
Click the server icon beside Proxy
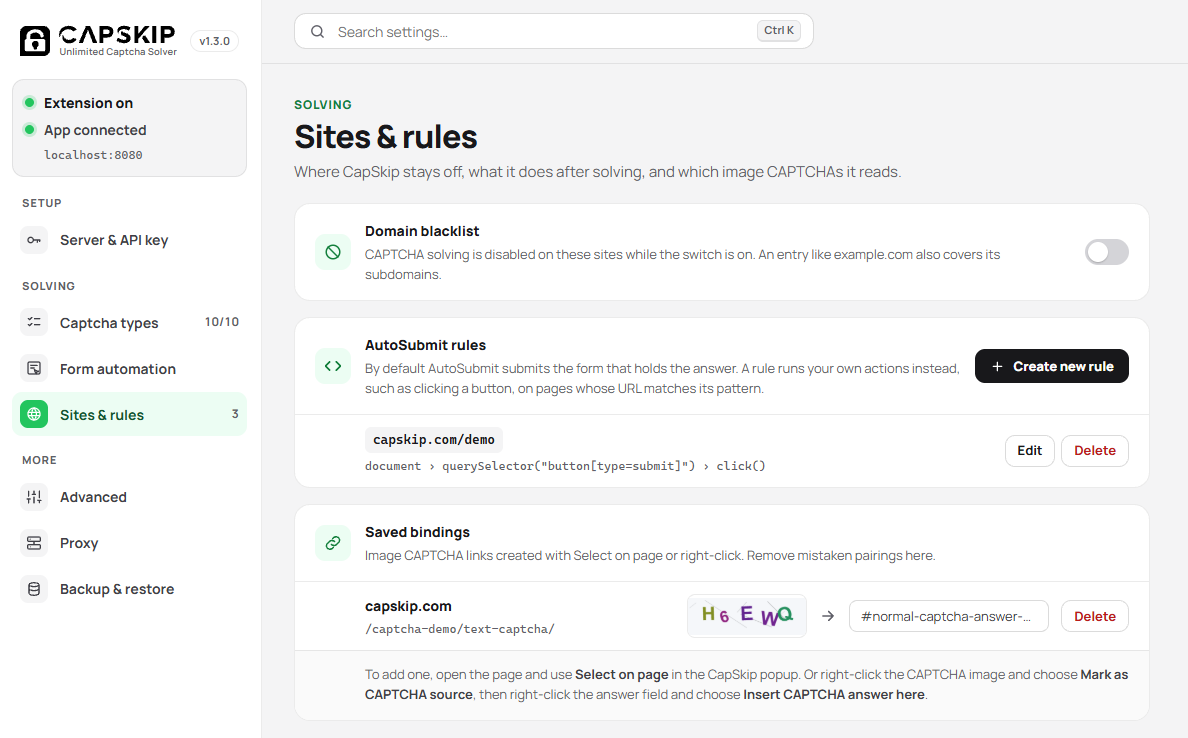click(x=34, y=543)
